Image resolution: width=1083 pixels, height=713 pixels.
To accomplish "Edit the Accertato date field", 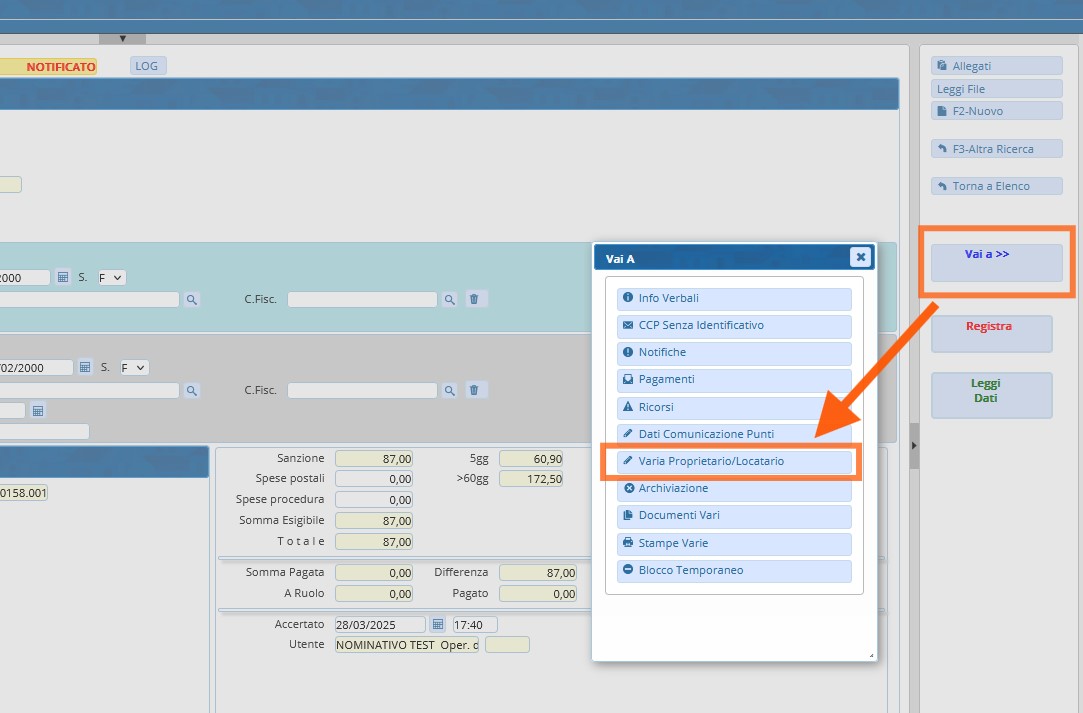I will point(381,625).
